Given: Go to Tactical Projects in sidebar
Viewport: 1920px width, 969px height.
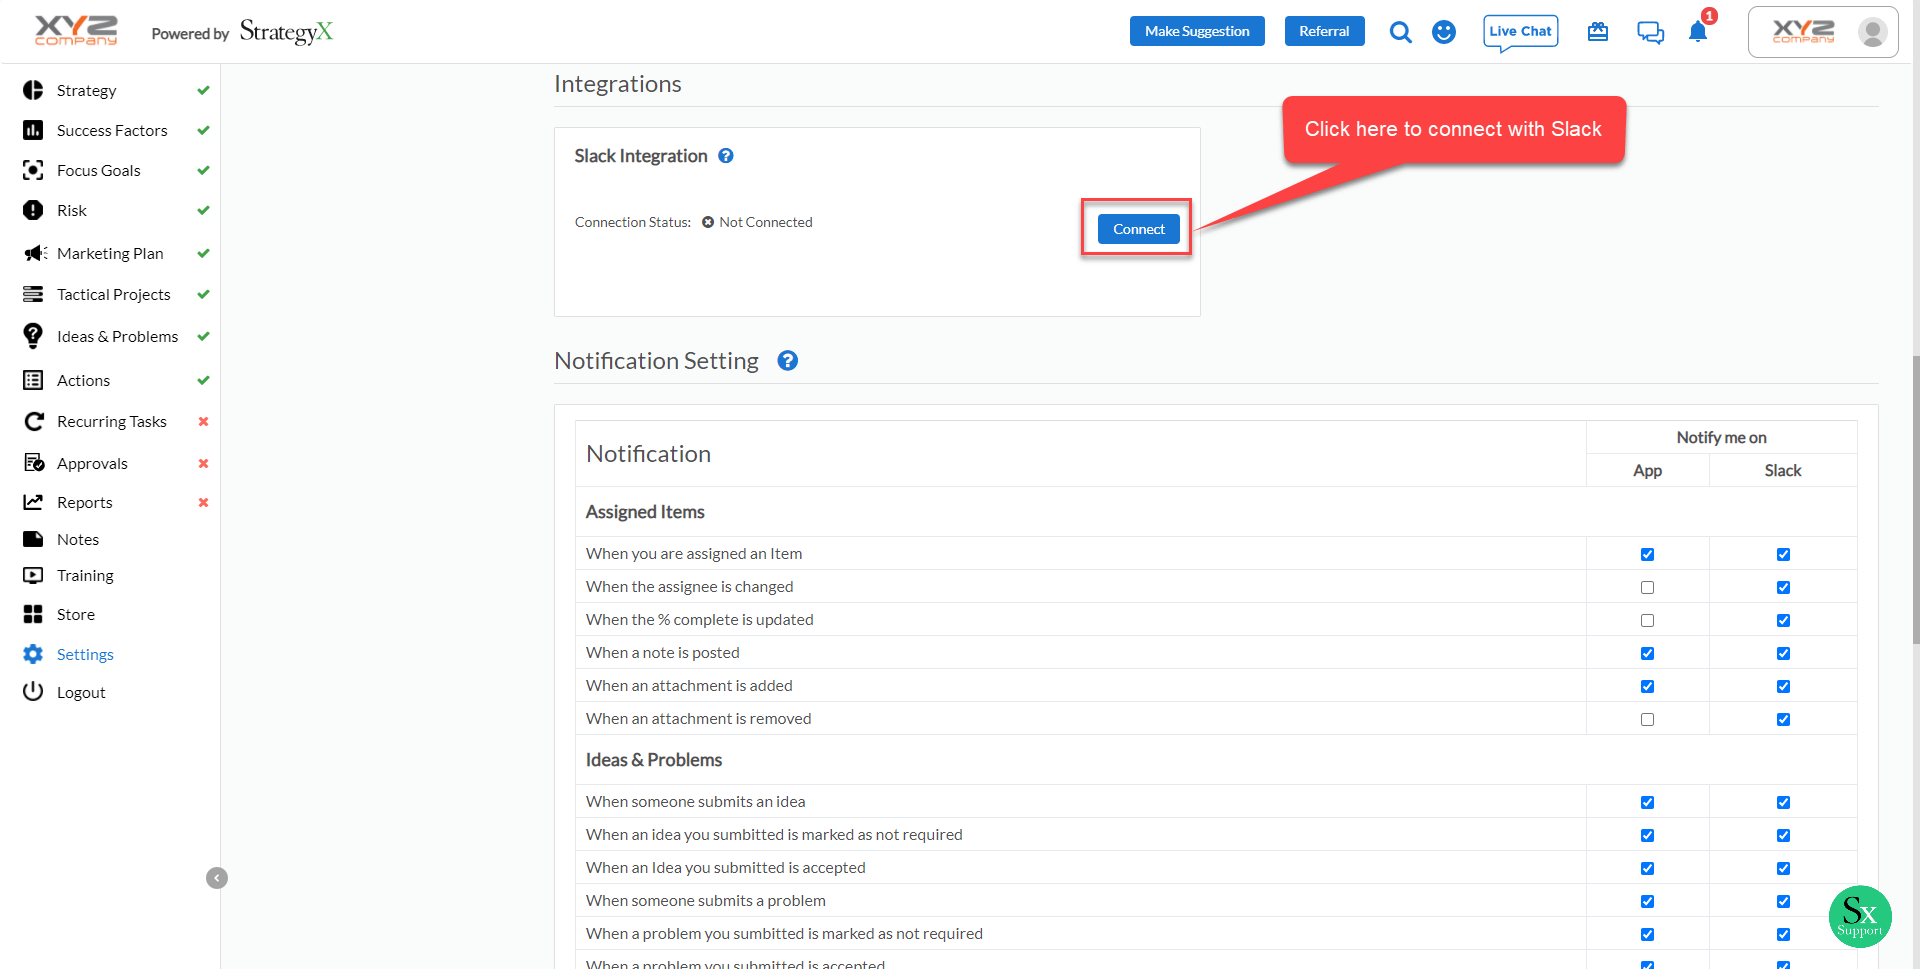Looking at the screenshot, I should coord(113,295).
